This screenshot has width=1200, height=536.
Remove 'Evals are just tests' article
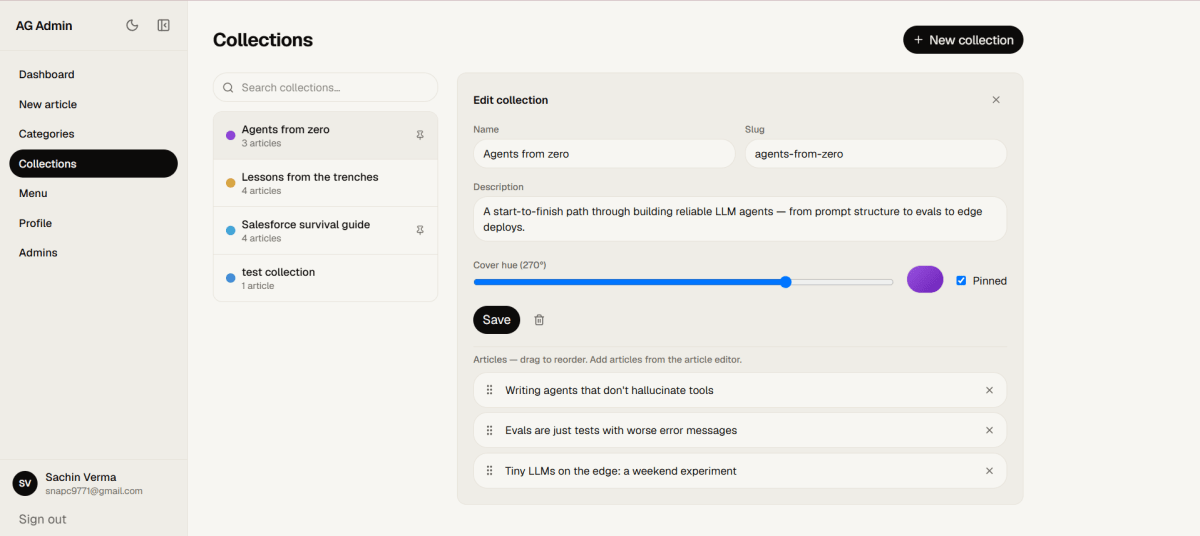pos(990,430)
